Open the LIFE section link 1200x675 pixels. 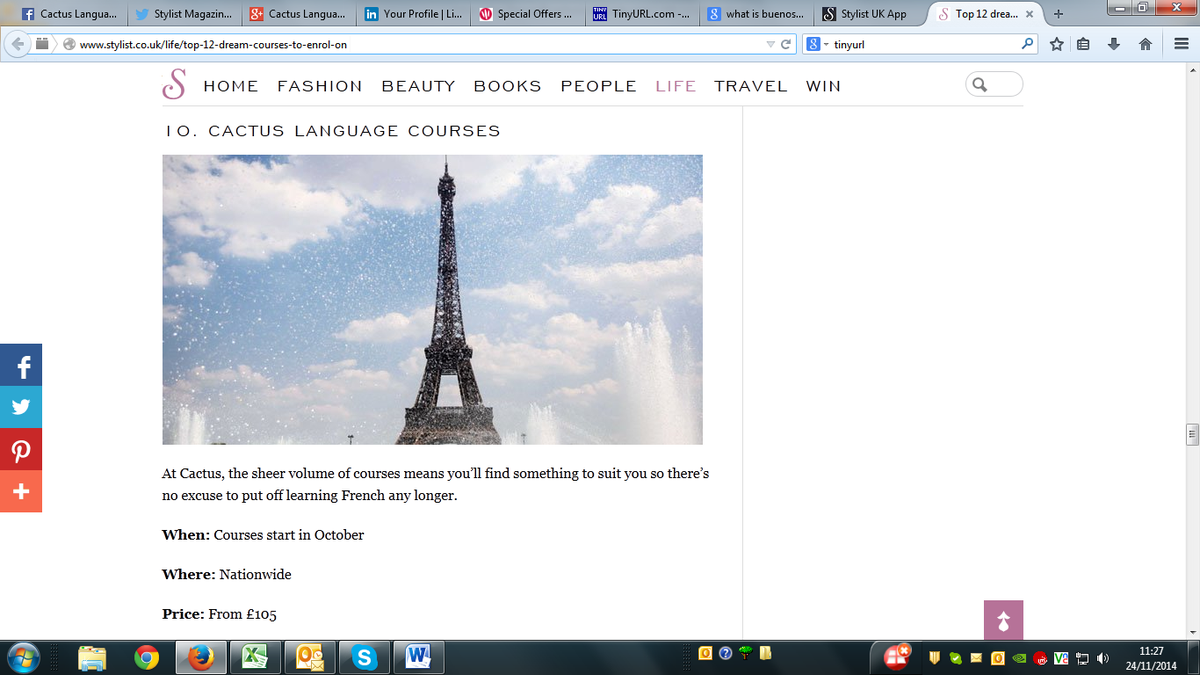coord(676,86)
